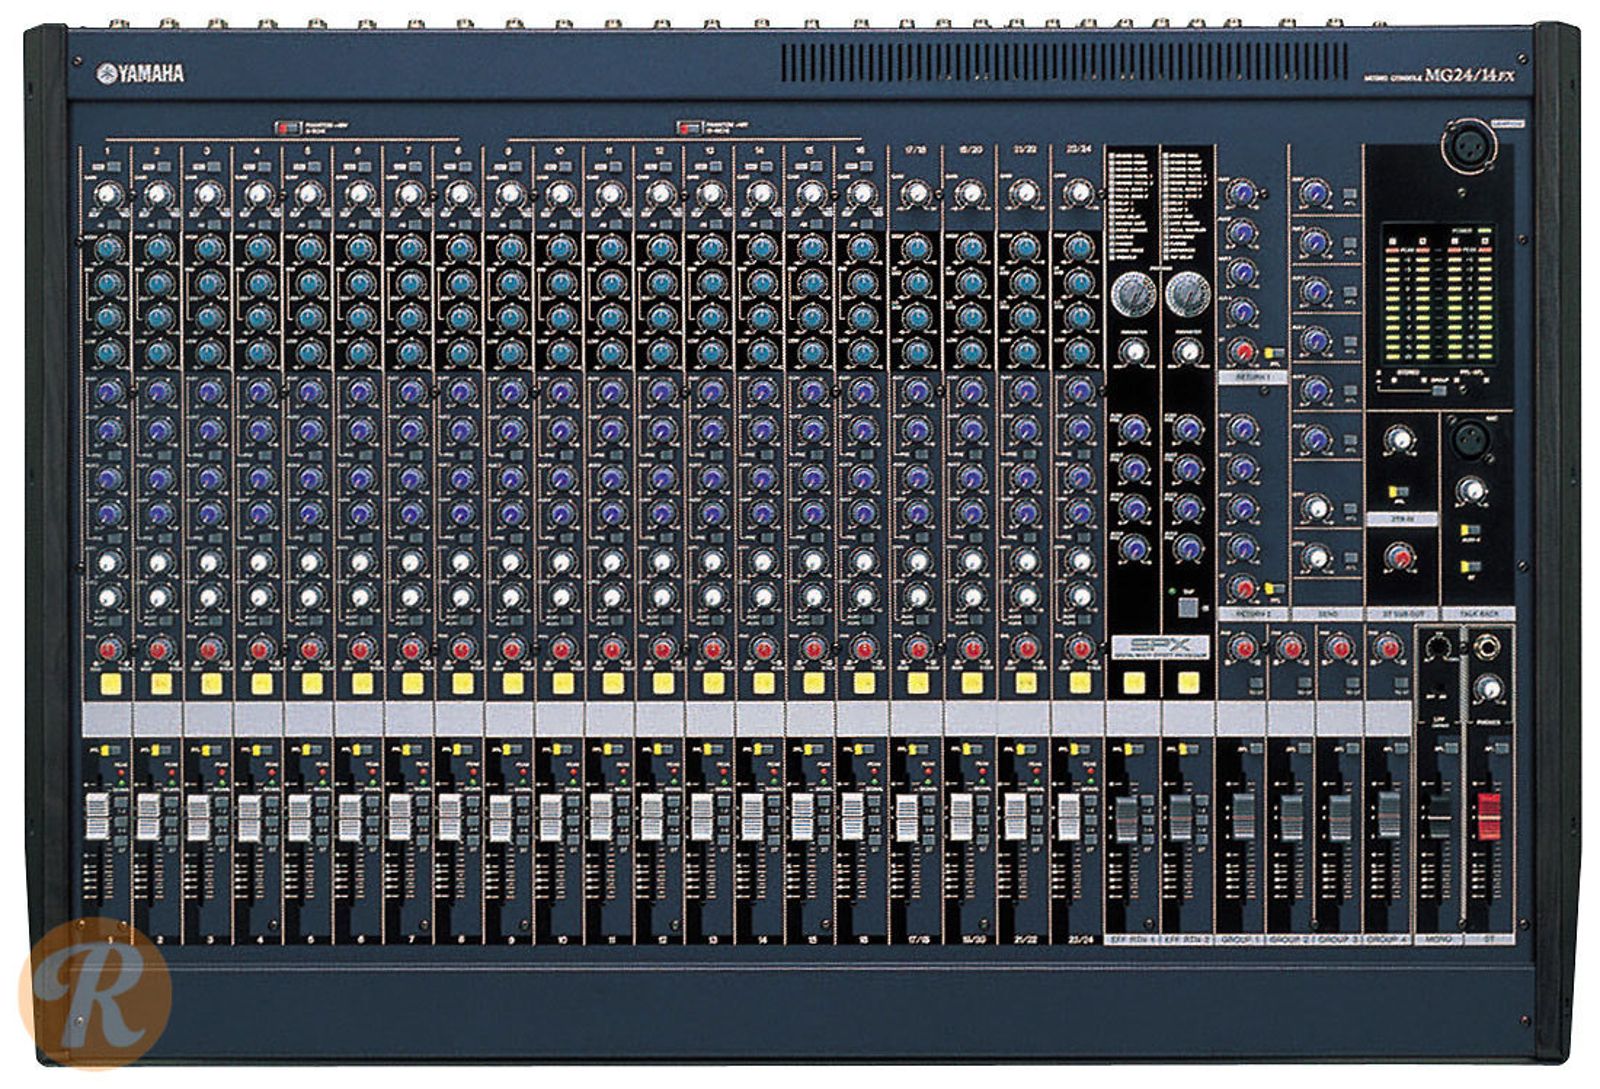This screenshot has width=1600, height=1089.
Task: Toggle the 2TR IN PFL switch
Action: (1400, 493)
